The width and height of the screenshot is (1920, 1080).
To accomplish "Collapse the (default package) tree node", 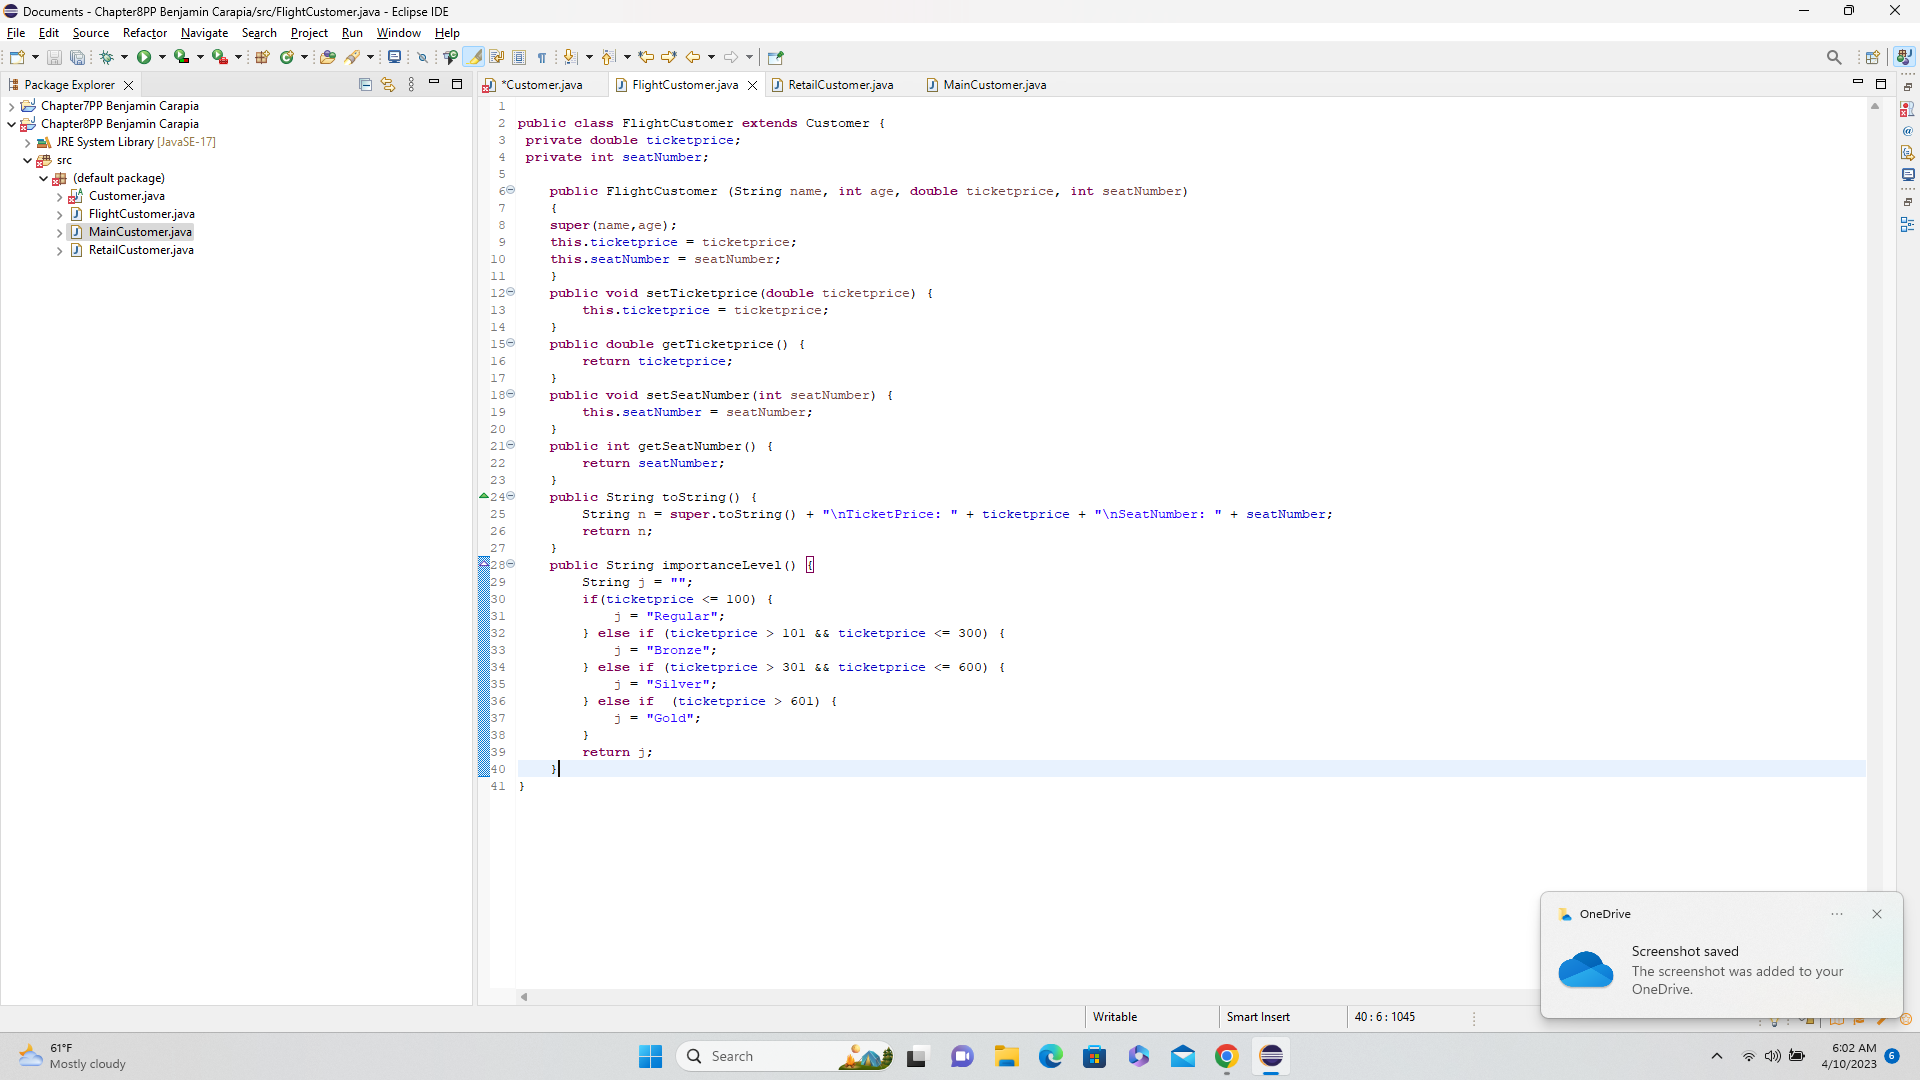I will click(44, 178).
